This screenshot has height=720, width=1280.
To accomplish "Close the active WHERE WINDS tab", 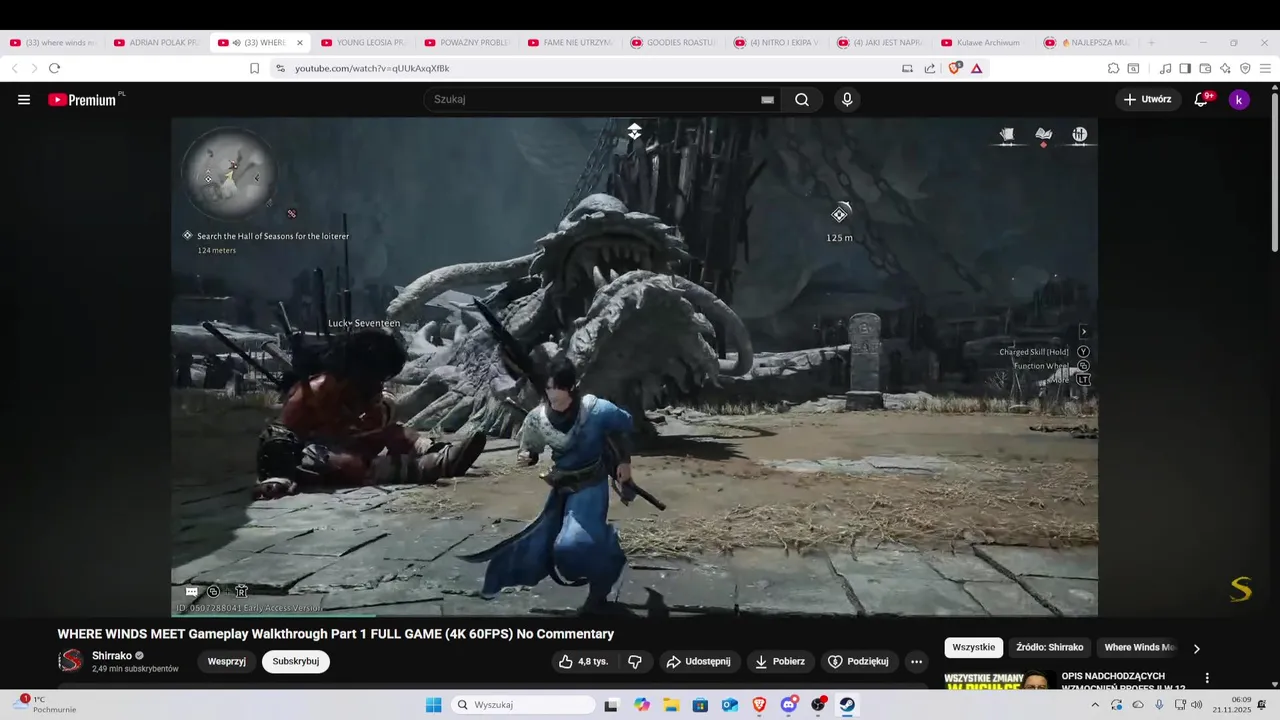I will 299,43.
